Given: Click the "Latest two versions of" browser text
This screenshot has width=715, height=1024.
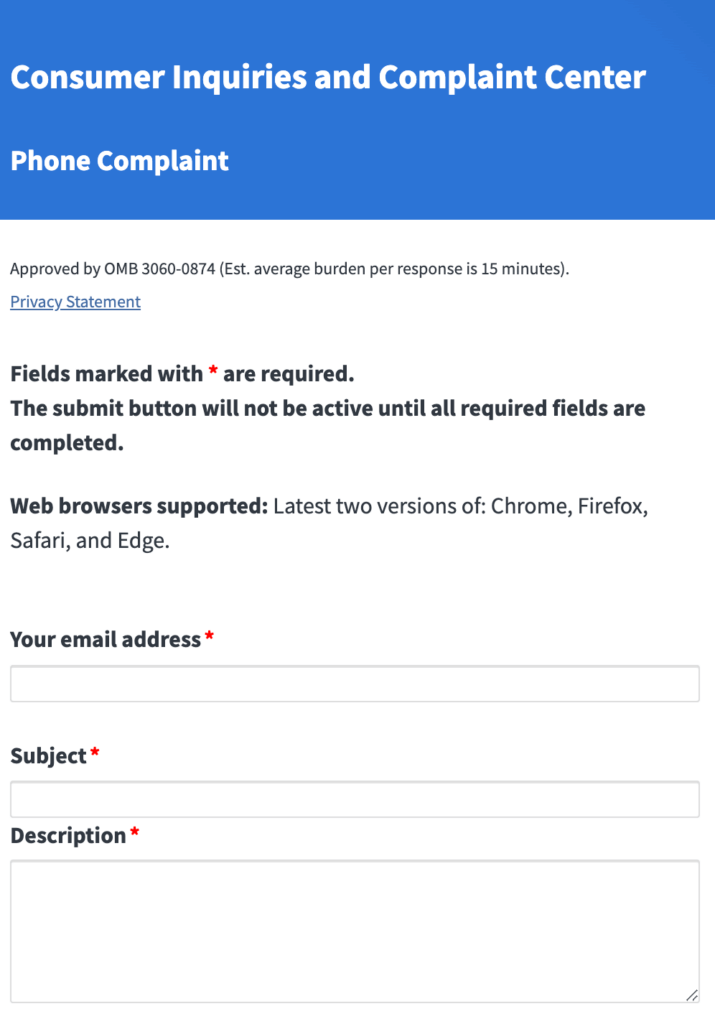Looking at the screenshot, I should pyautogui.click(x=378, y=506).
